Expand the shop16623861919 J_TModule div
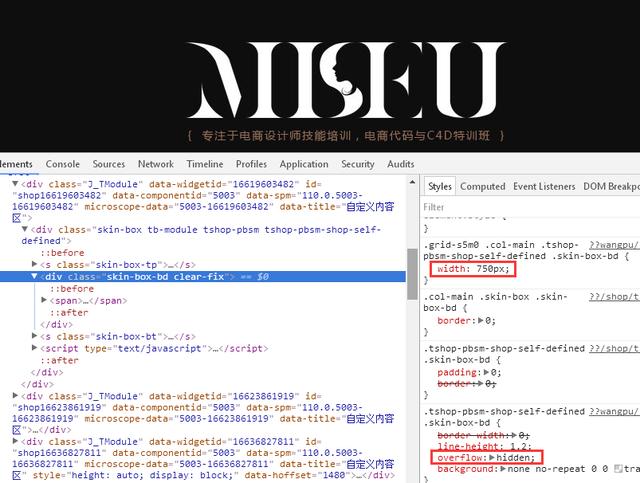640x483 pixels. pos(15,396)
